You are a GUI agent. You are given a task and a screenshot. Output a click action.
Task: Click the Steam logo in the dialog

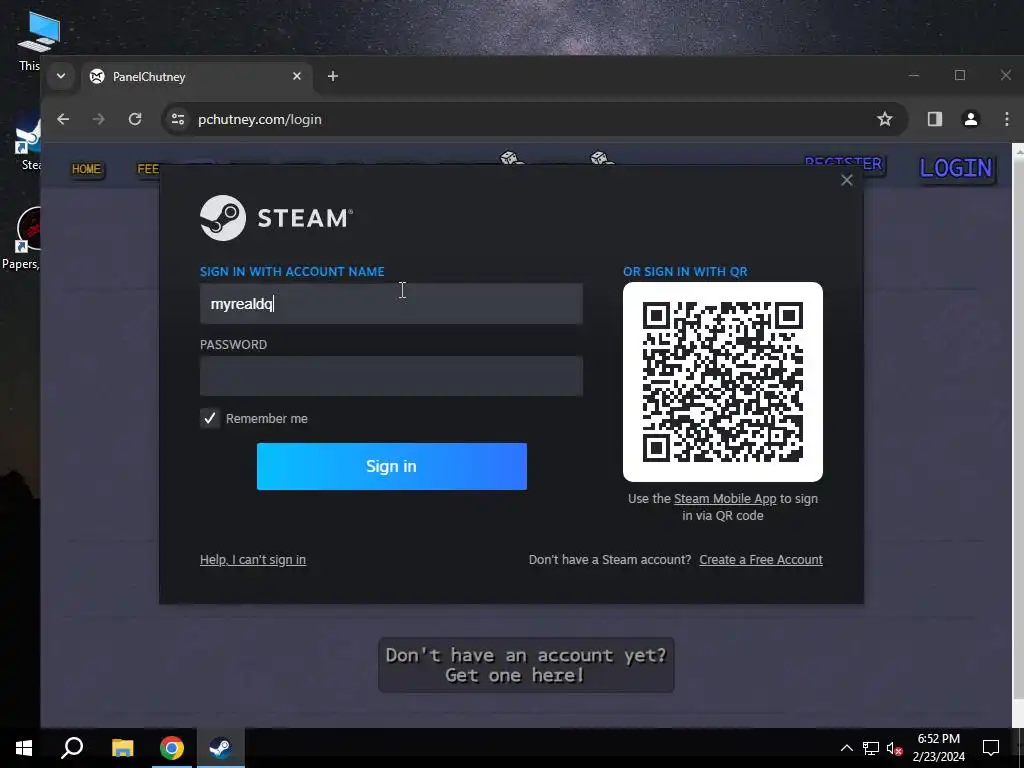[x=276, y=218]
